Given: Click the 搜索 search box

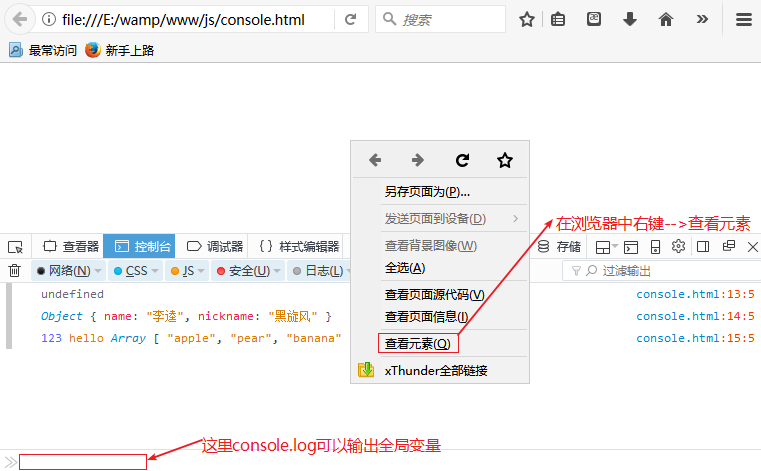Looking at the screenshot, I should coord(440,19).
